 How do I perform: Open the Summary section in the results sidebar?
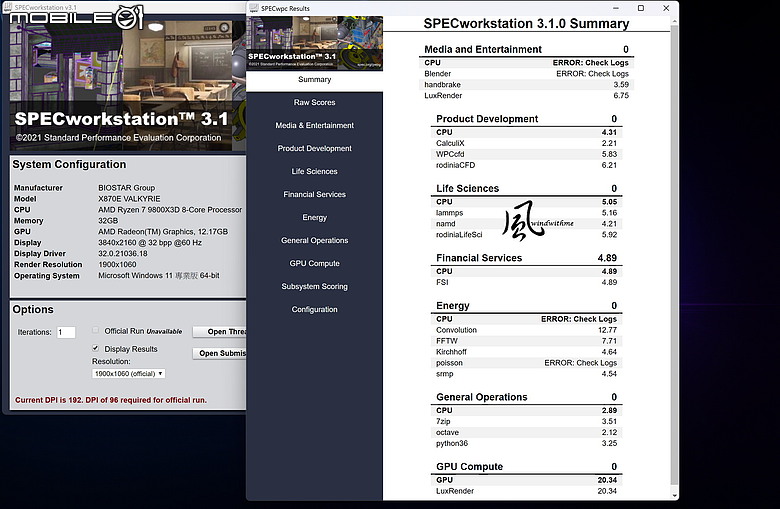click(314, 80)
